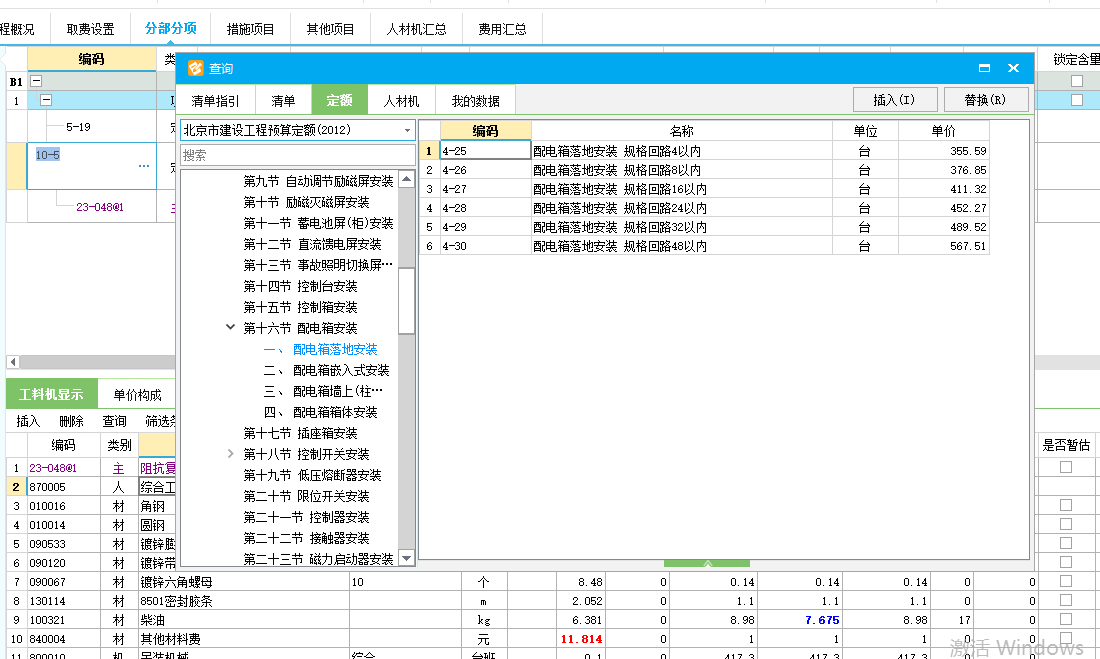Click the ellipsis button in the 10-5 cell

click(x=144, y=166)
